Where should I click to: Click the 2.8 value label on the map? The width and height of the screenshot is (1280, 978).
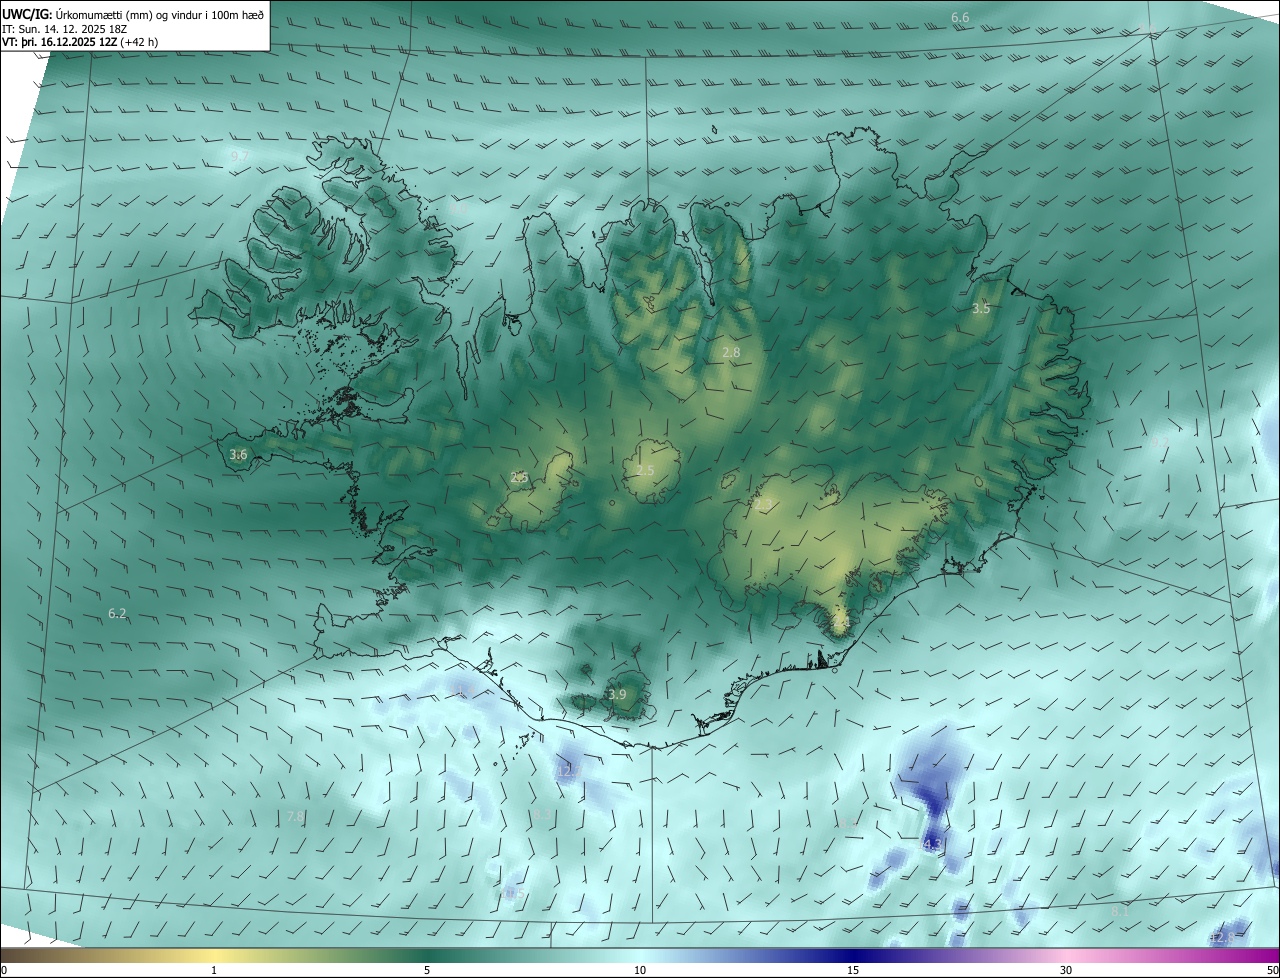point(731,352)
